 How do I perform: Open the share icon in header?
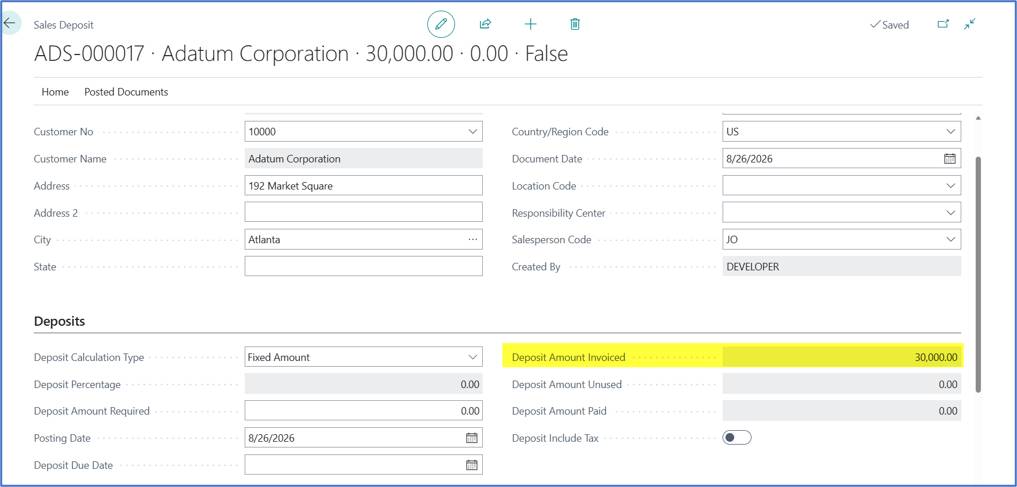click(485, 25)
